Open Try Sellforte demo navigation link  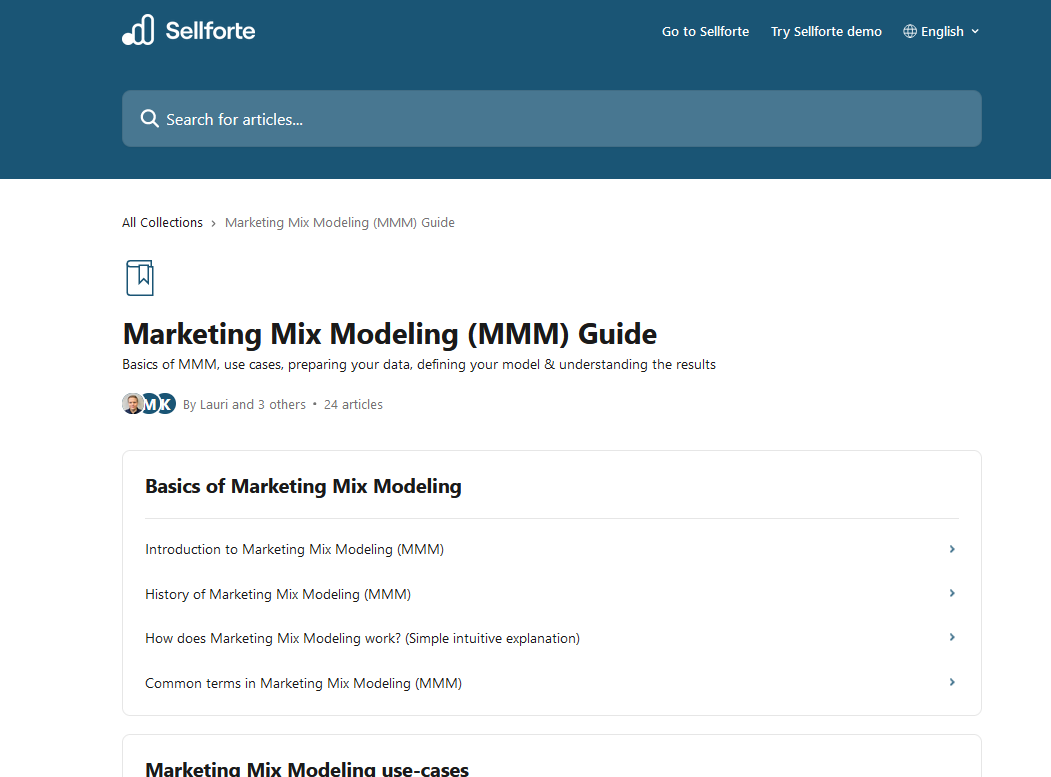point(826,32)
